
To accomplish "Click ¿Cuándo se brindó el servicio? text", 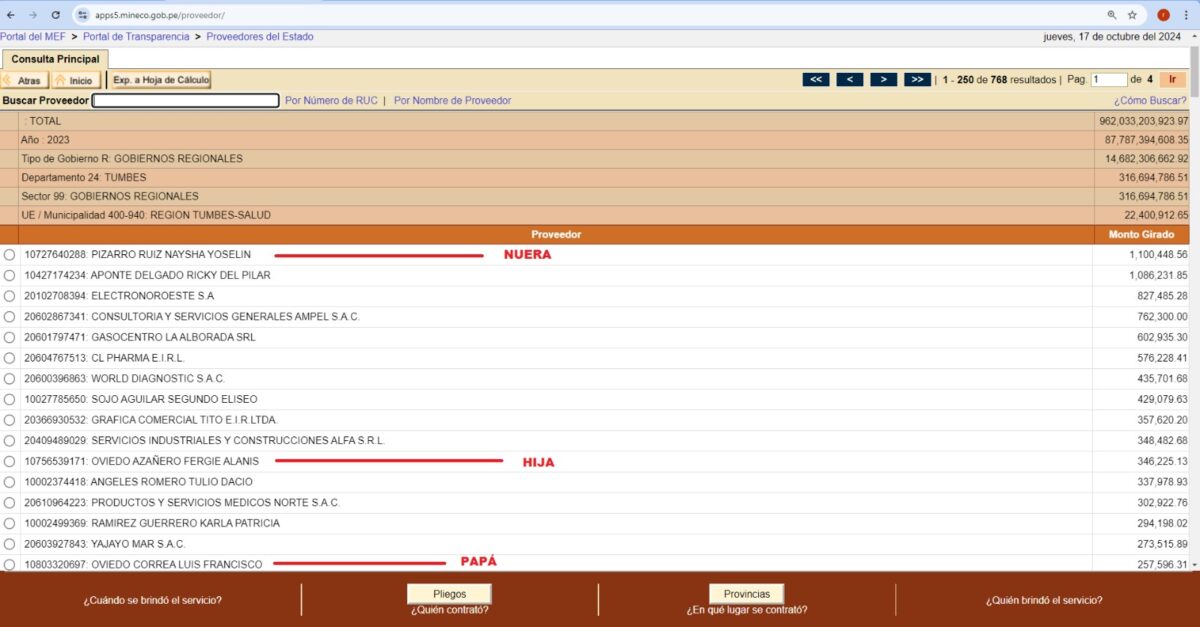I will 152,600.
